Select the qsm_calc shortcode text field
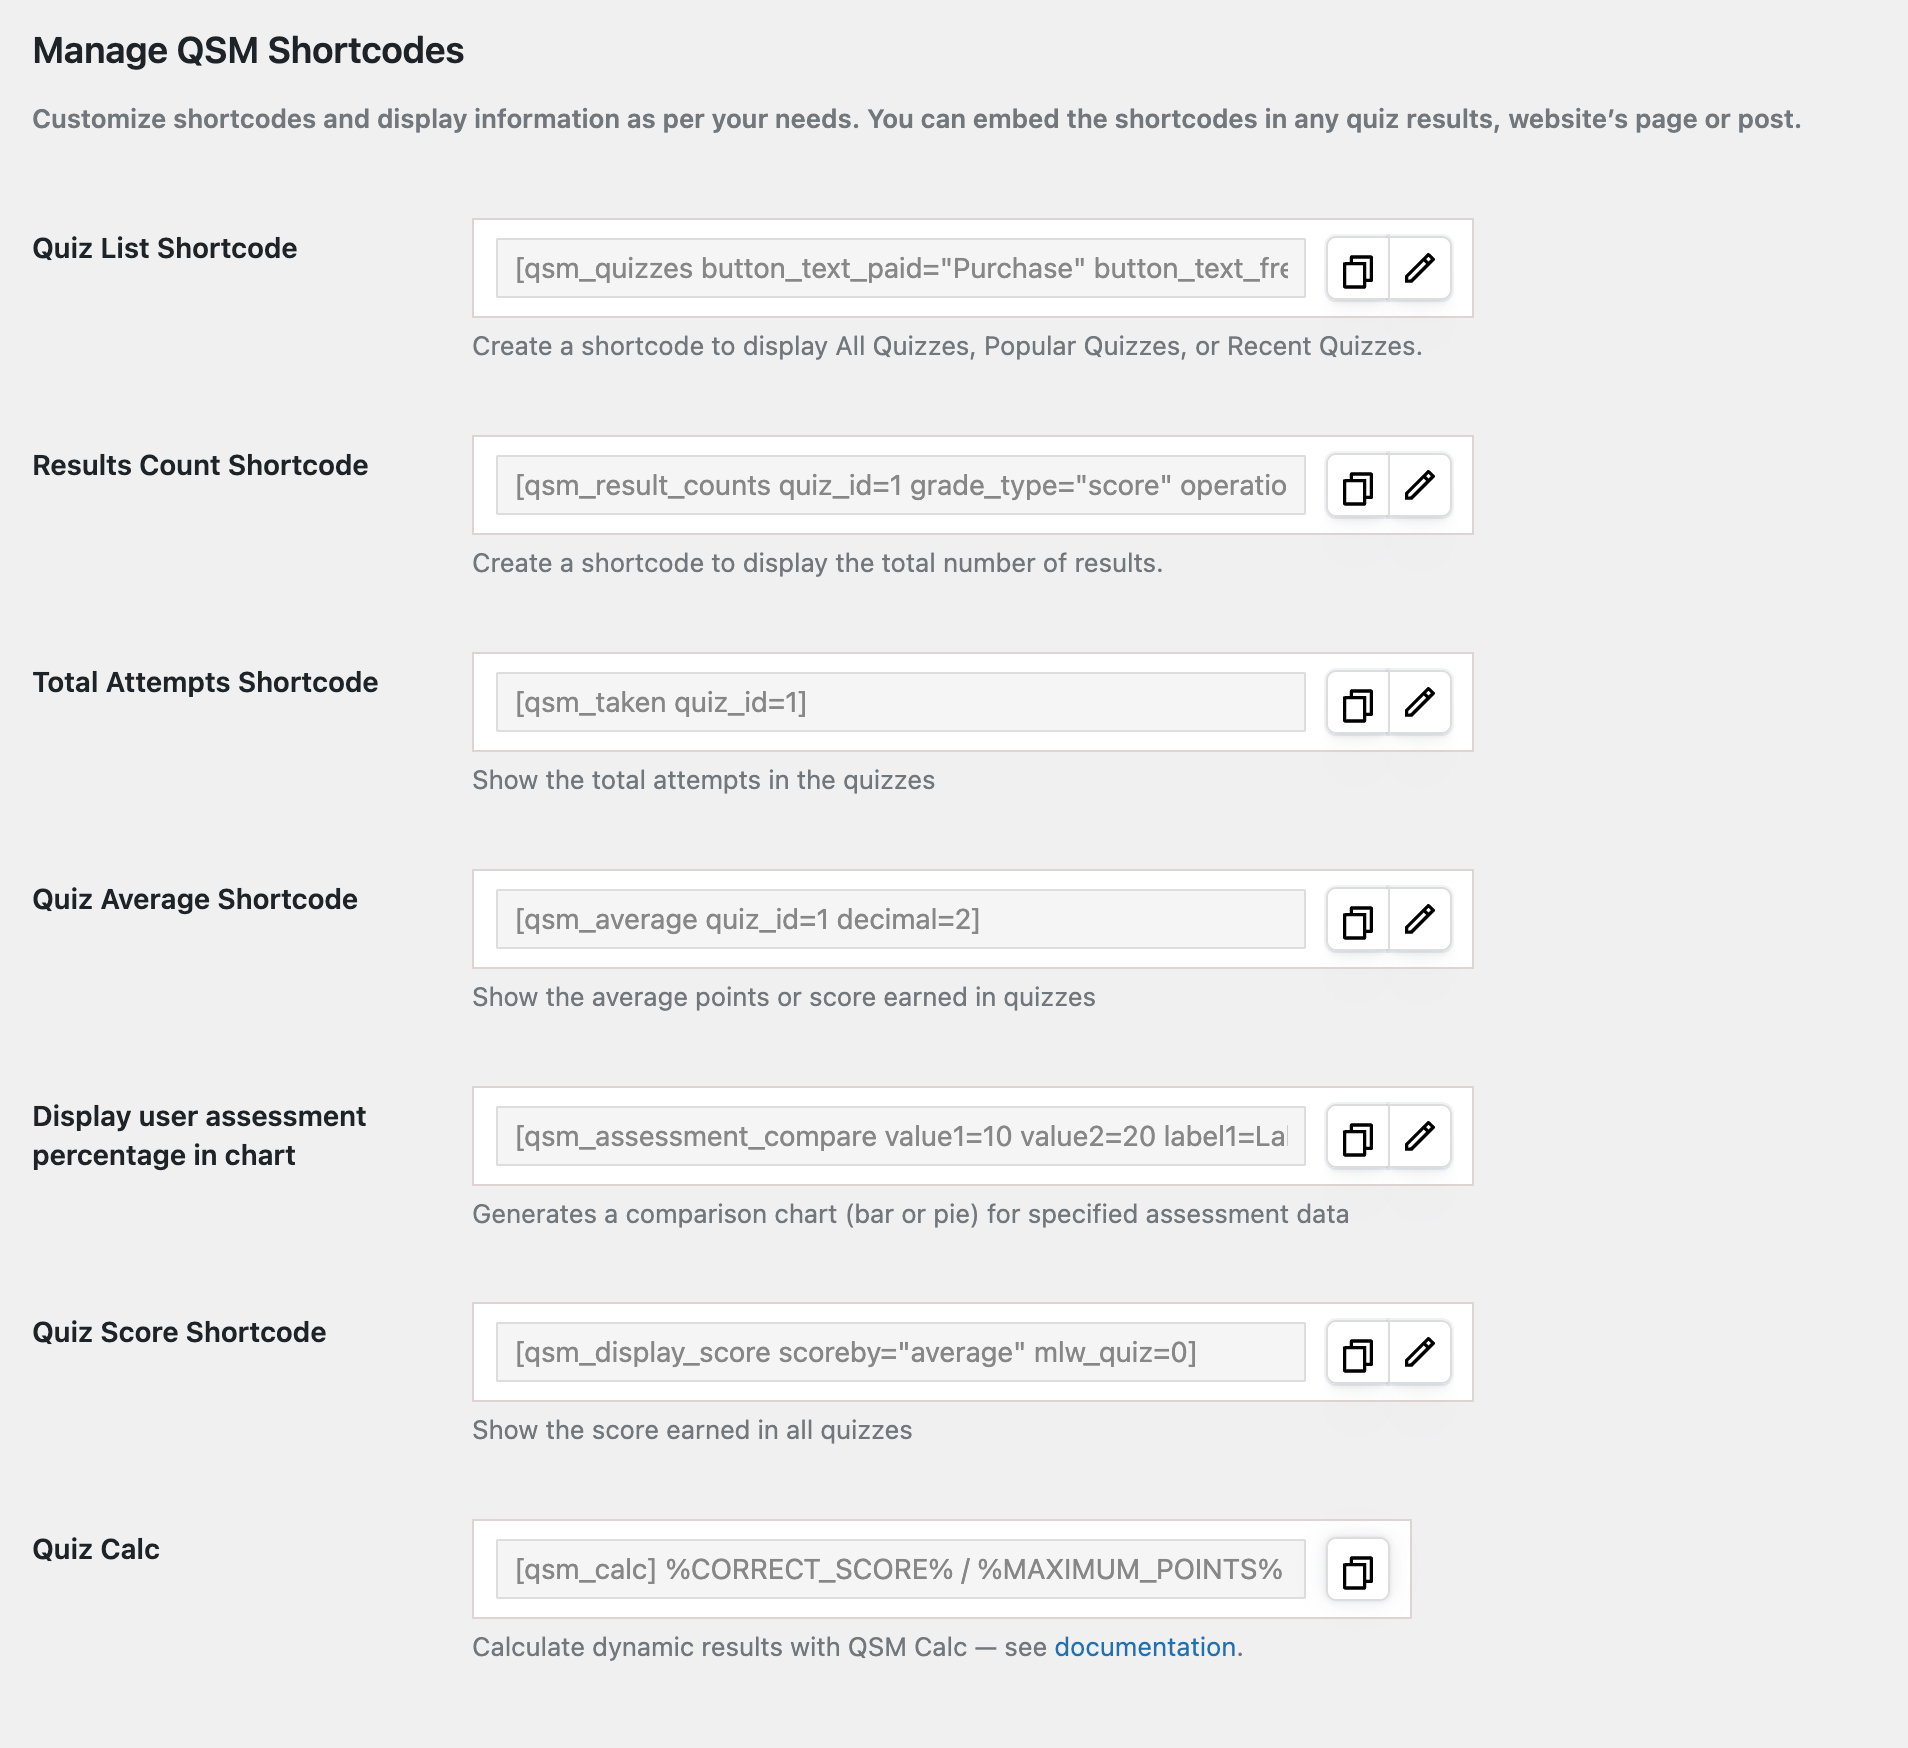This screenshot has width=1908, height=1748. (900, 1570)
